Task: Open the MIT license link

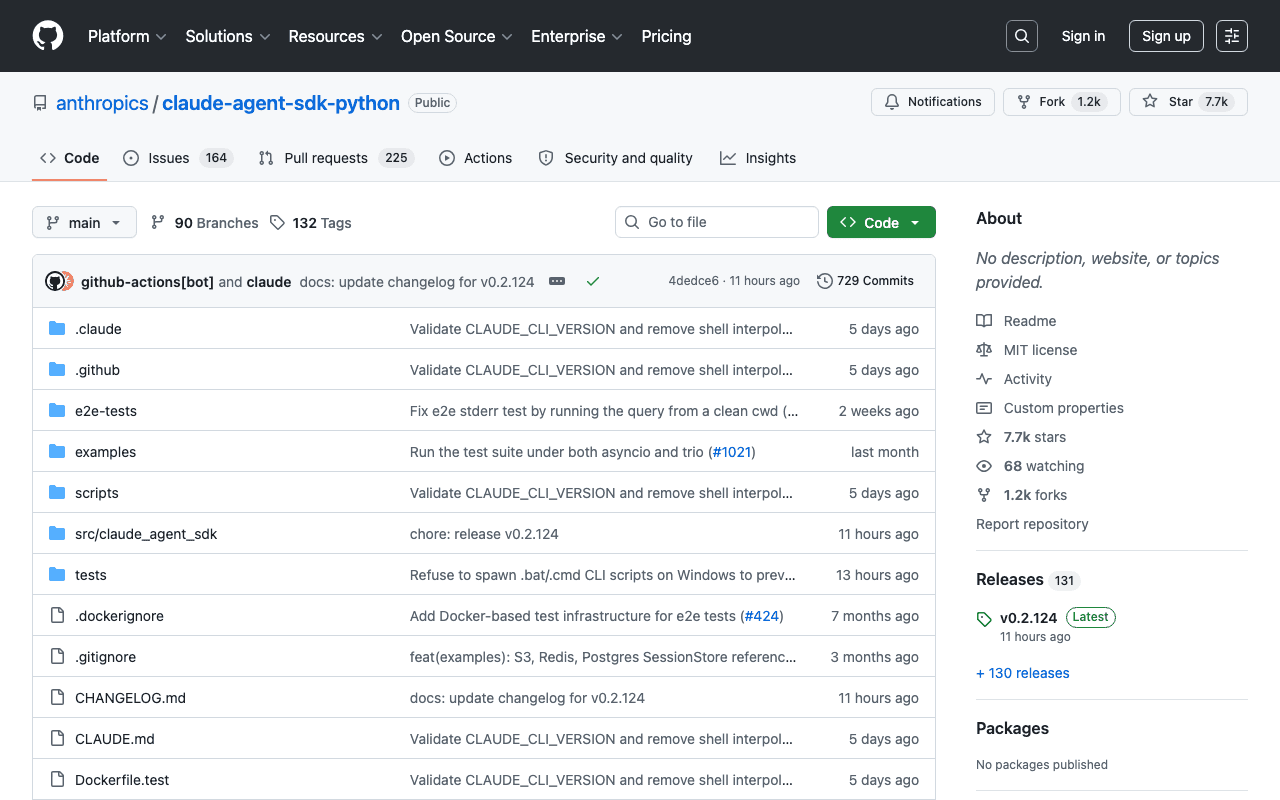Action: (x=1026, y=350)
